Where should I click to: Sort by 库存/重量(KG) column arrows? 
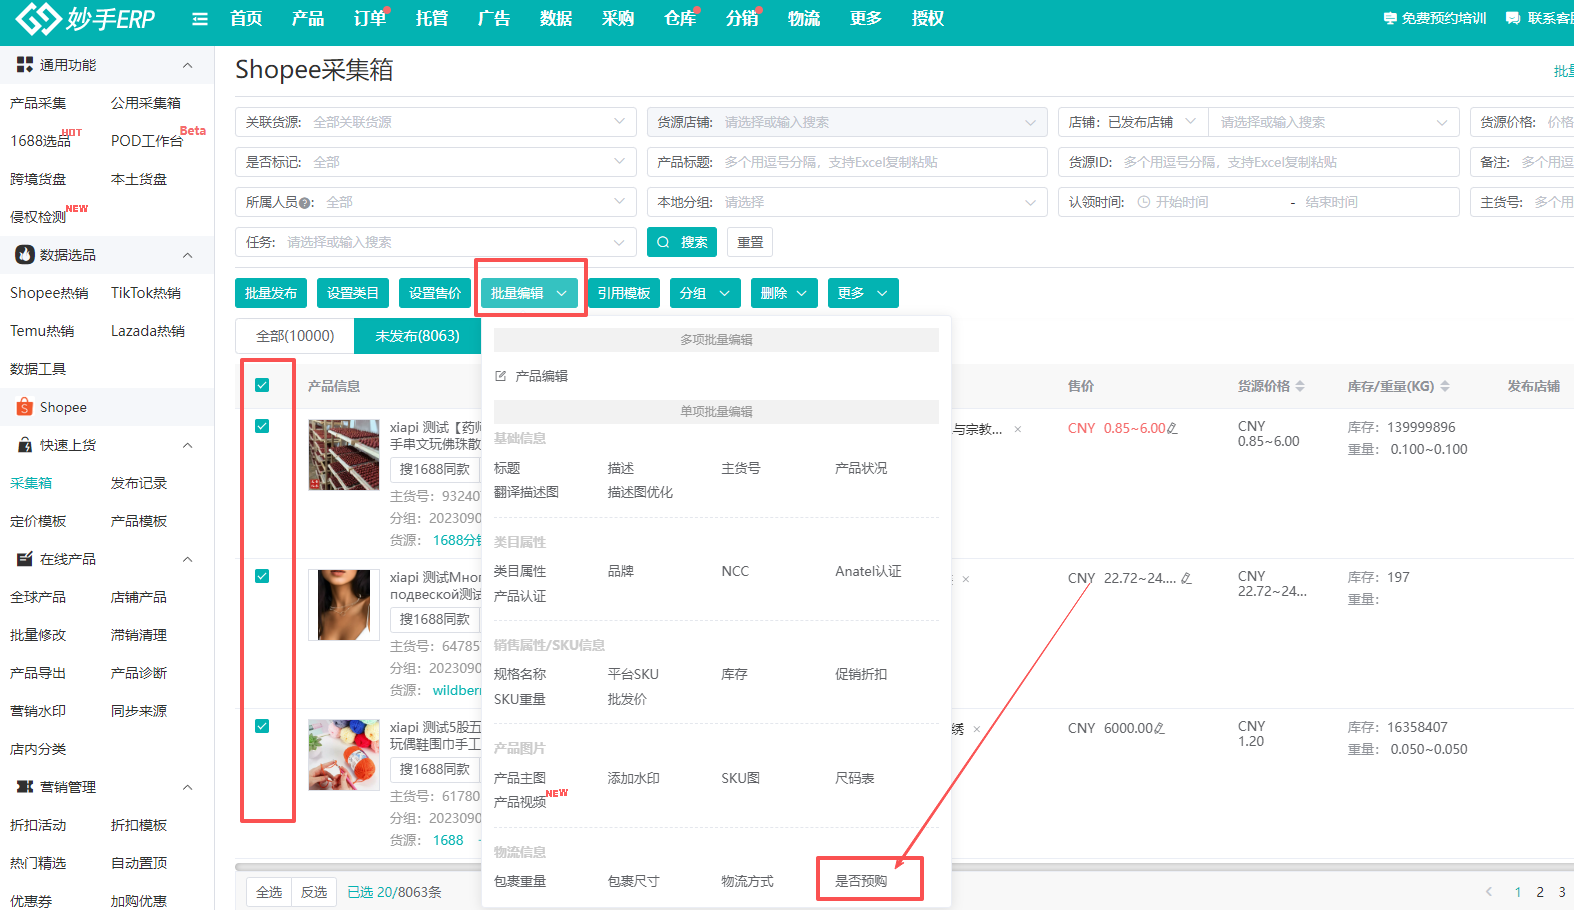pyautogui.click(x=1445, y=386)
